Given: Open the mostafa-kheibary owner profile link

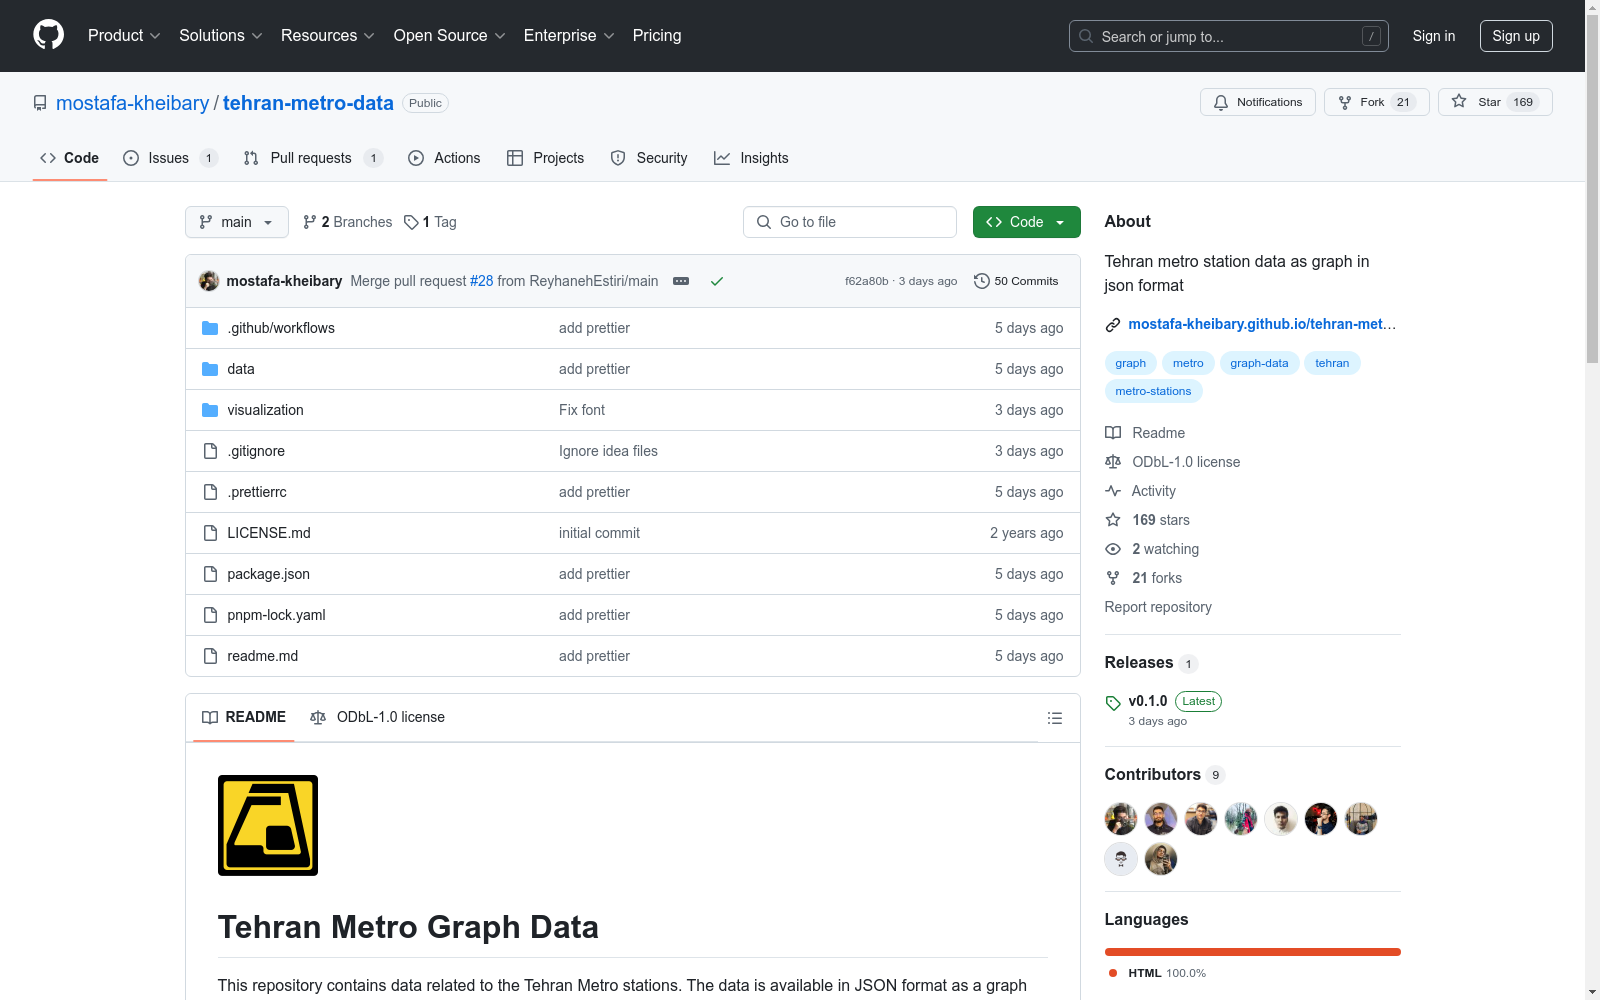Looking at the screenshot, I should 132,103.
